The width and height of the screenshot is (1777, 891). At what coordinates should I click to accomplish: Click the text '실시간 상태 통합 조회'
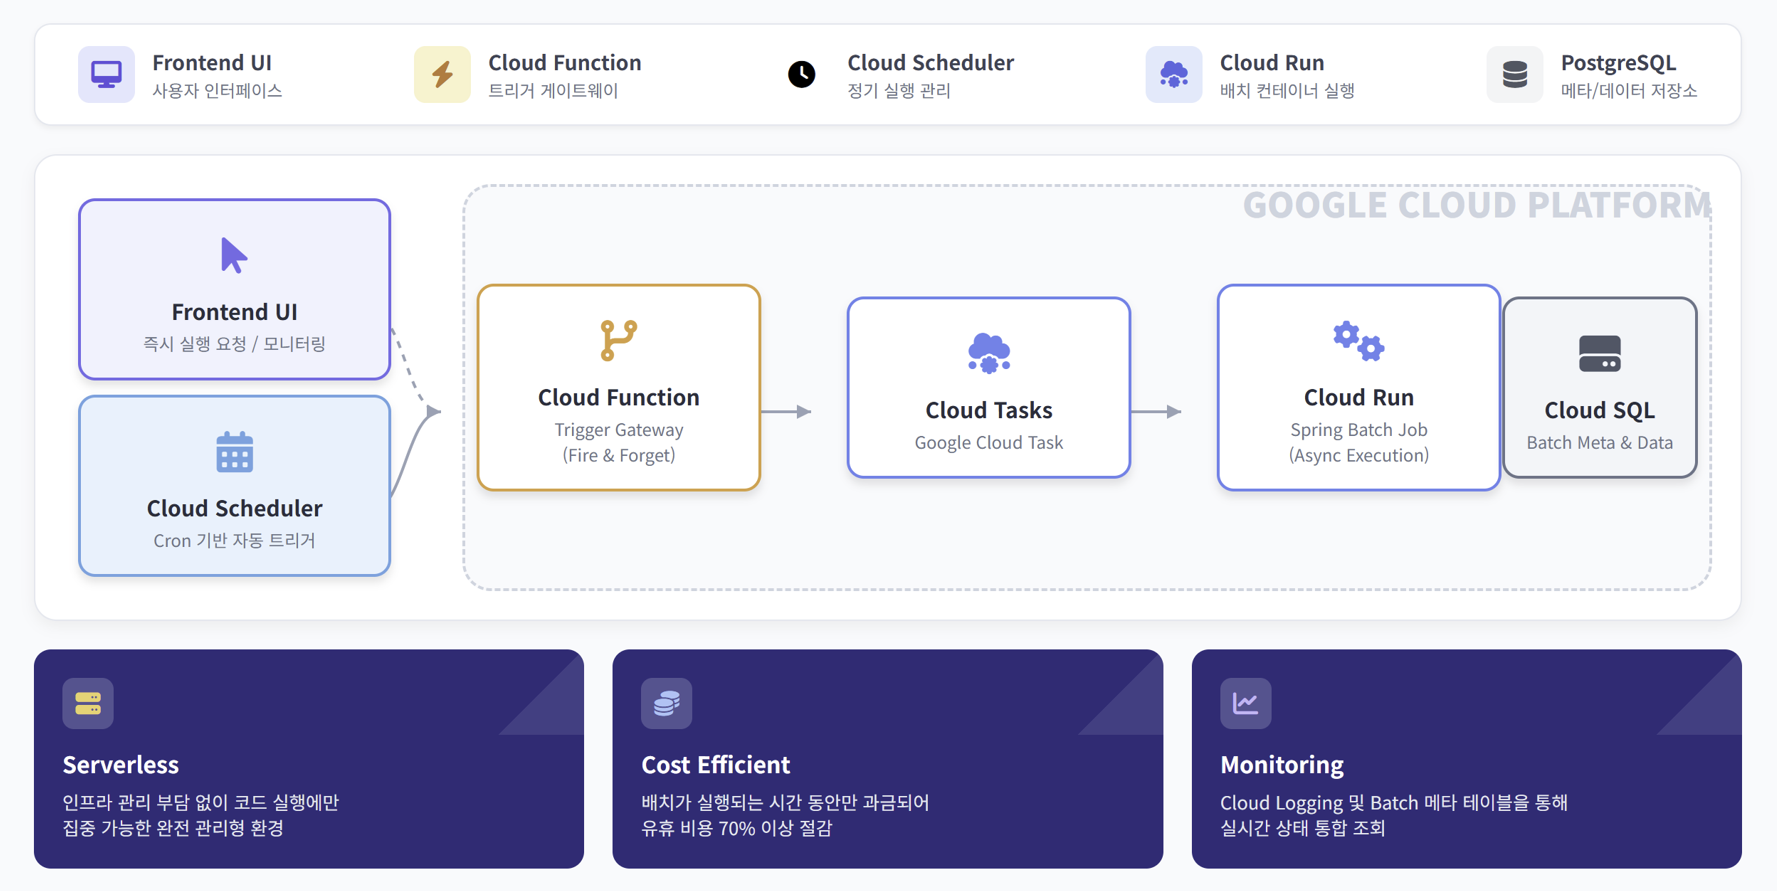point(1302,828)
